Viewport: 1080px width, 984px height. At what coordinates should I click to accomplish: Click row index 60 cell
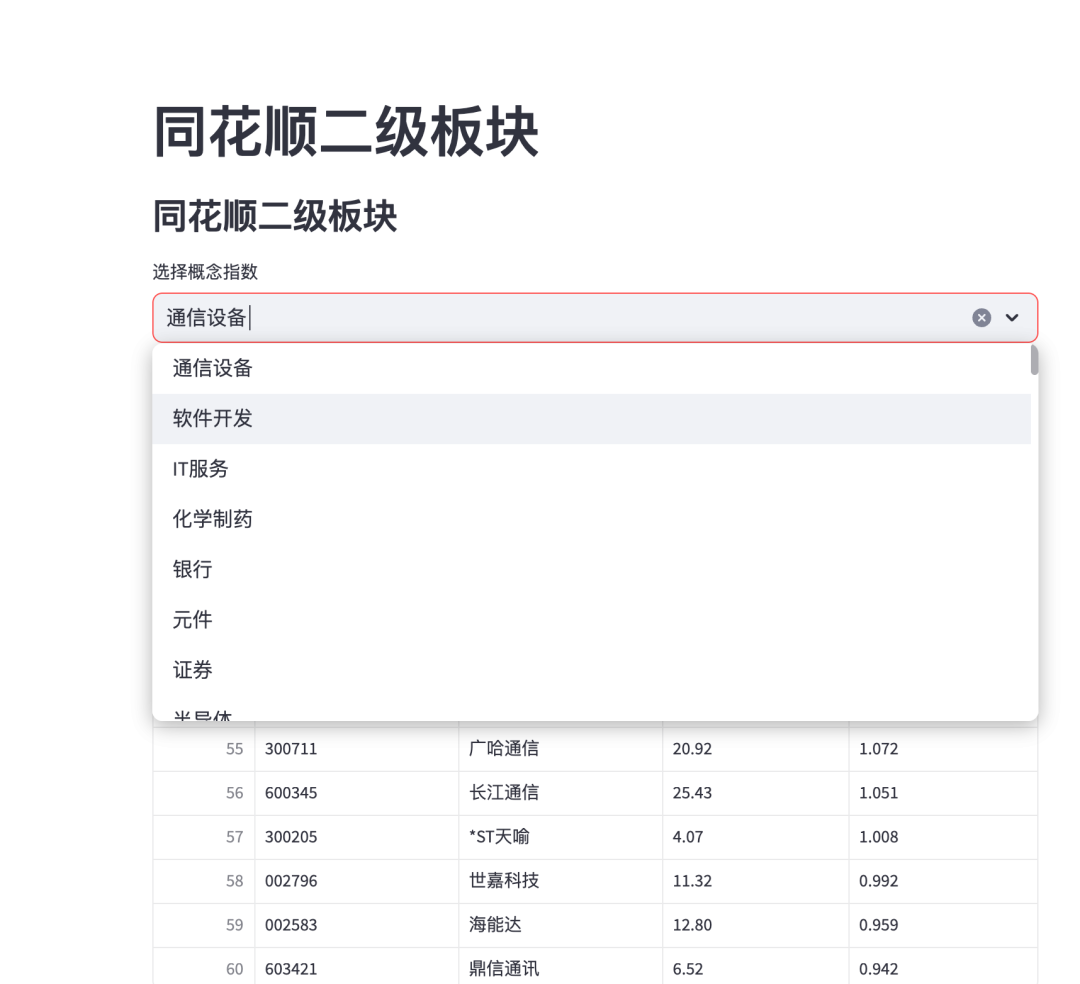coord(204,966)
